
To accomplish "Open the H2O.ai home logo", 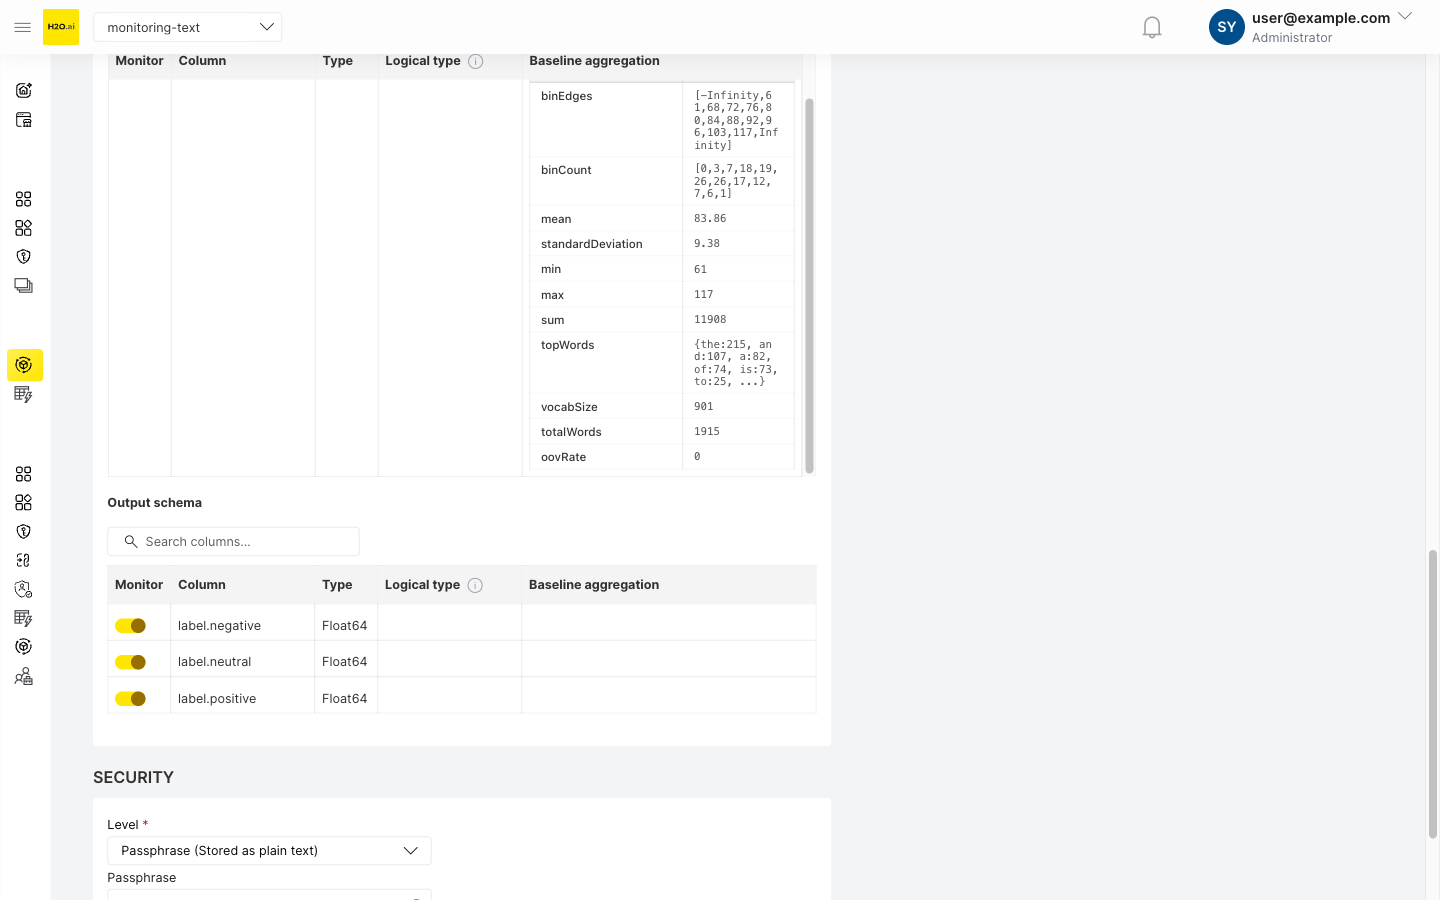I will 61,27.
